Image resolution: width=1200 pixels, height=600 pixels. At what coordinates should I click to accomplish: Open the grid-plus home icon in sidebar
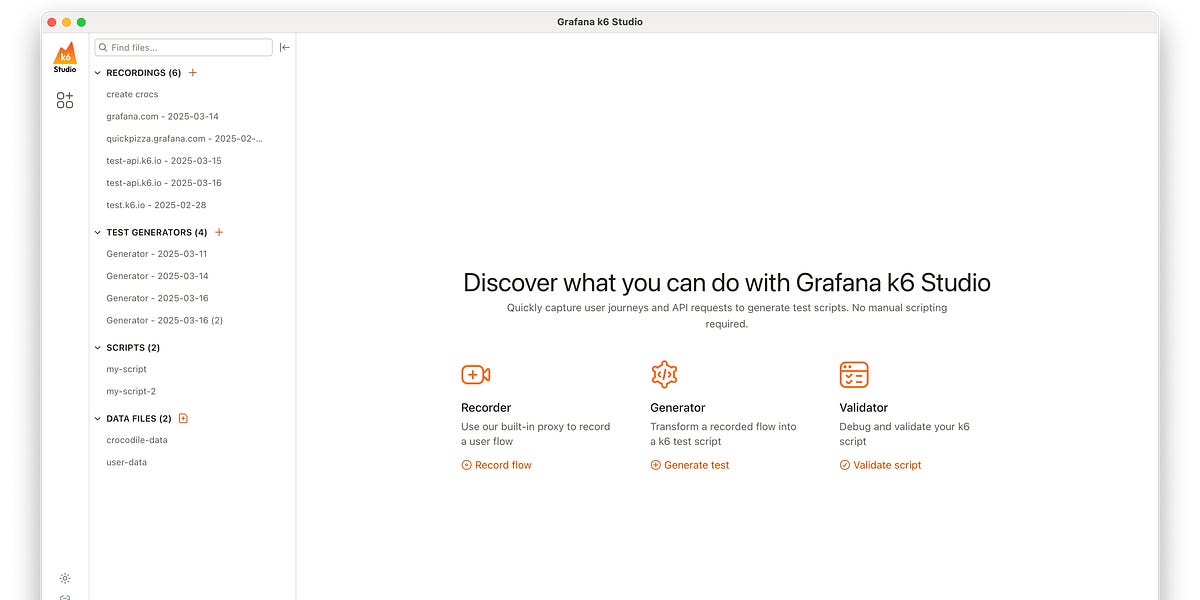[x=65, y=100]
